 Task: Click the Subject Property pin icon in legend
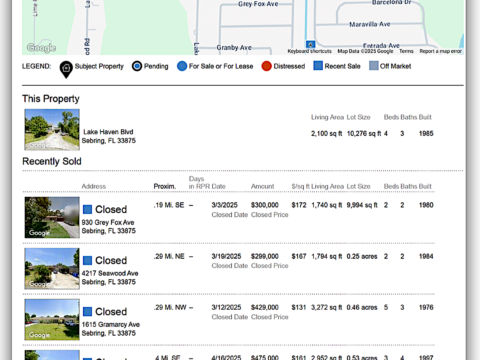point(66,69)
